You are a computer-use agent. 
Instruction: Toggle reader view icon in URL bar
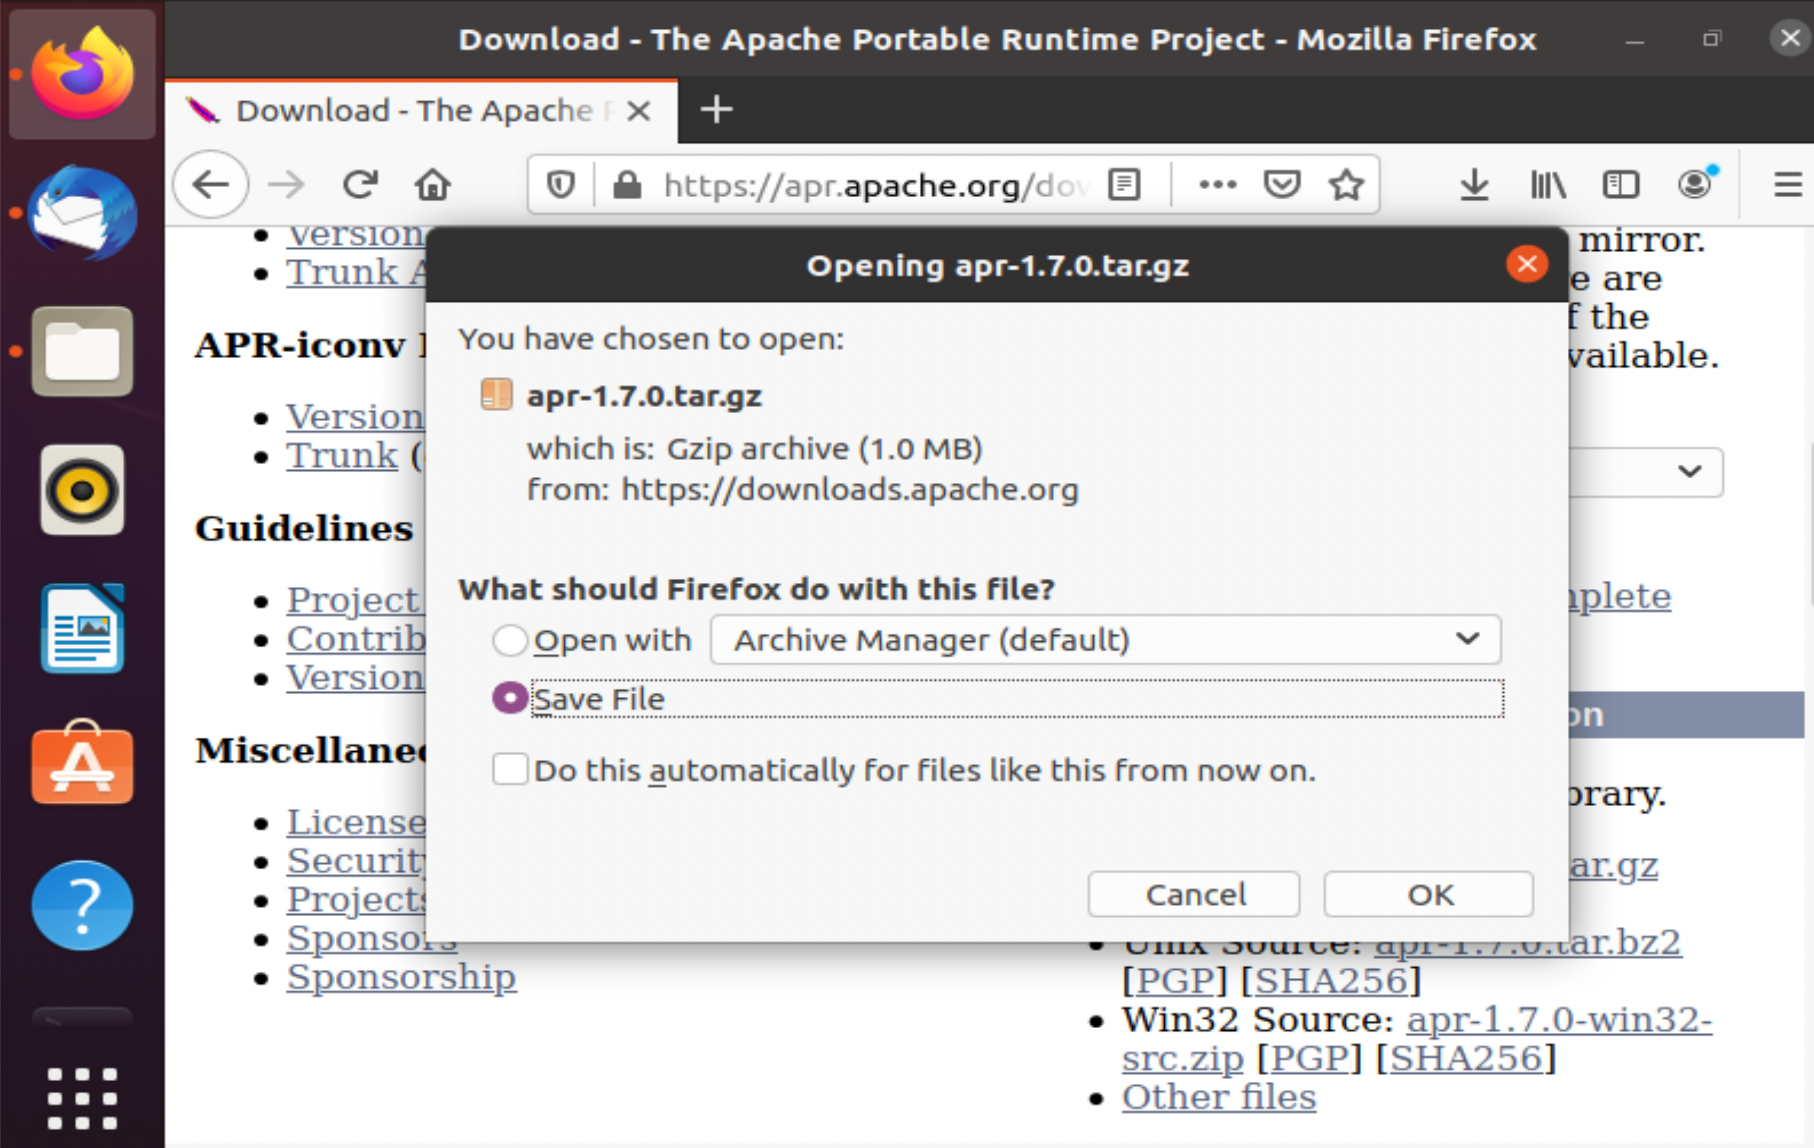coord(1125,185)
